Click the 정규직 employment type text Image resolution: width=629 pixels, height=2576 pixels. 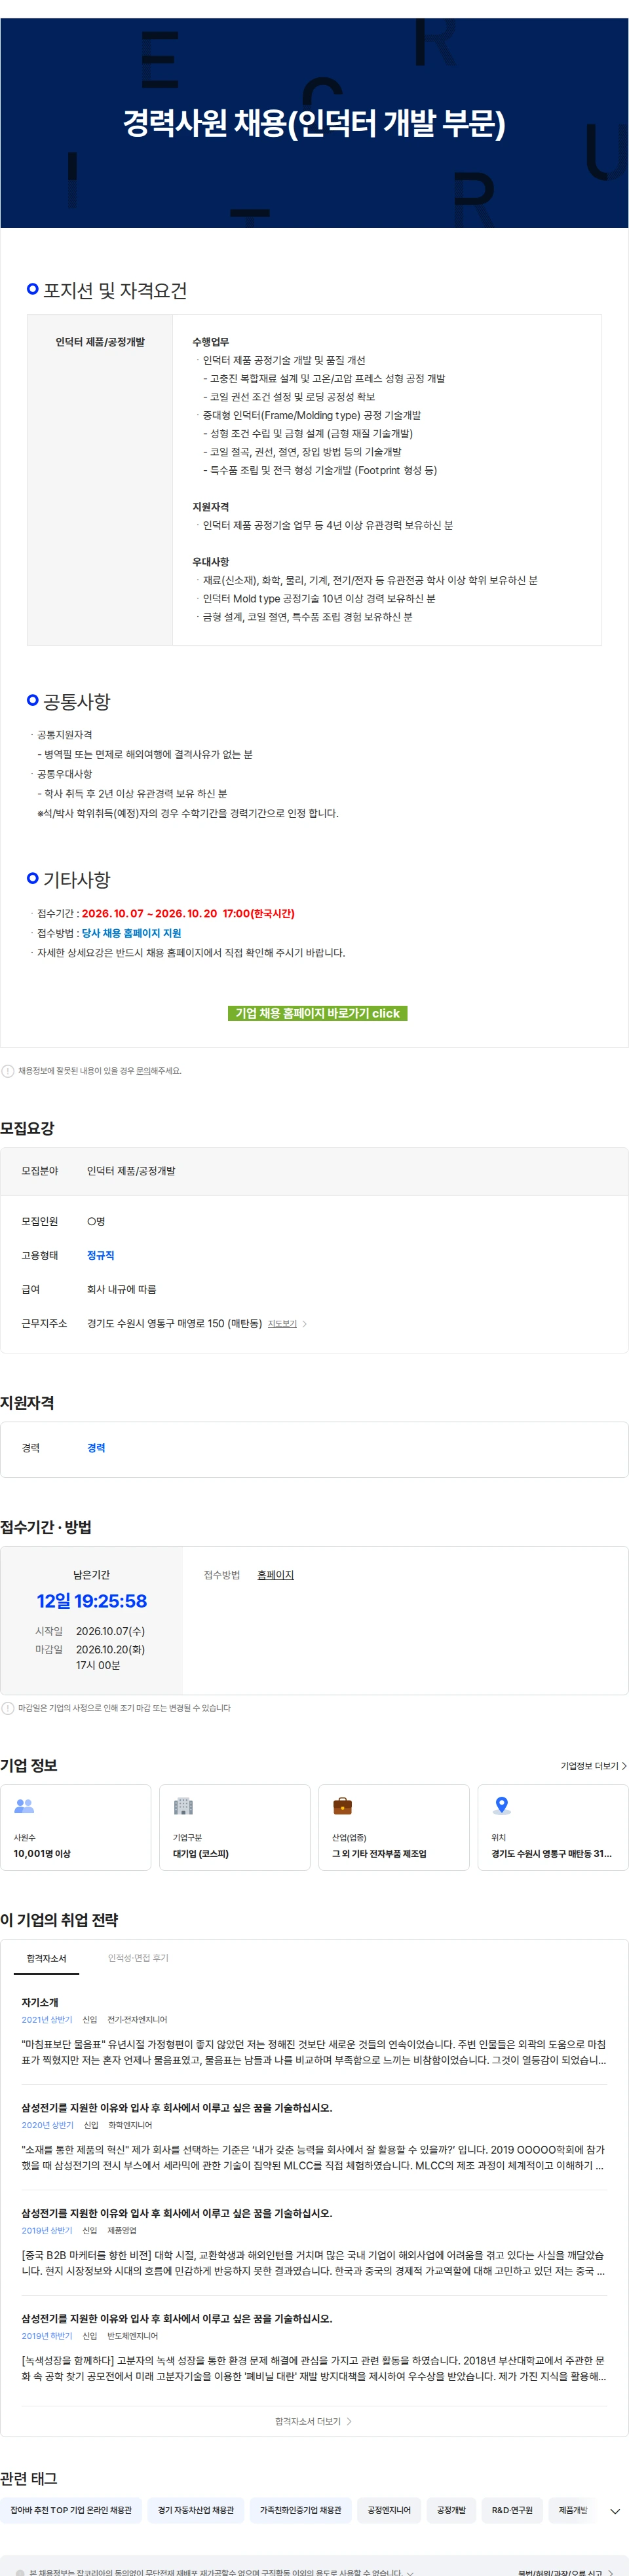101,1256
